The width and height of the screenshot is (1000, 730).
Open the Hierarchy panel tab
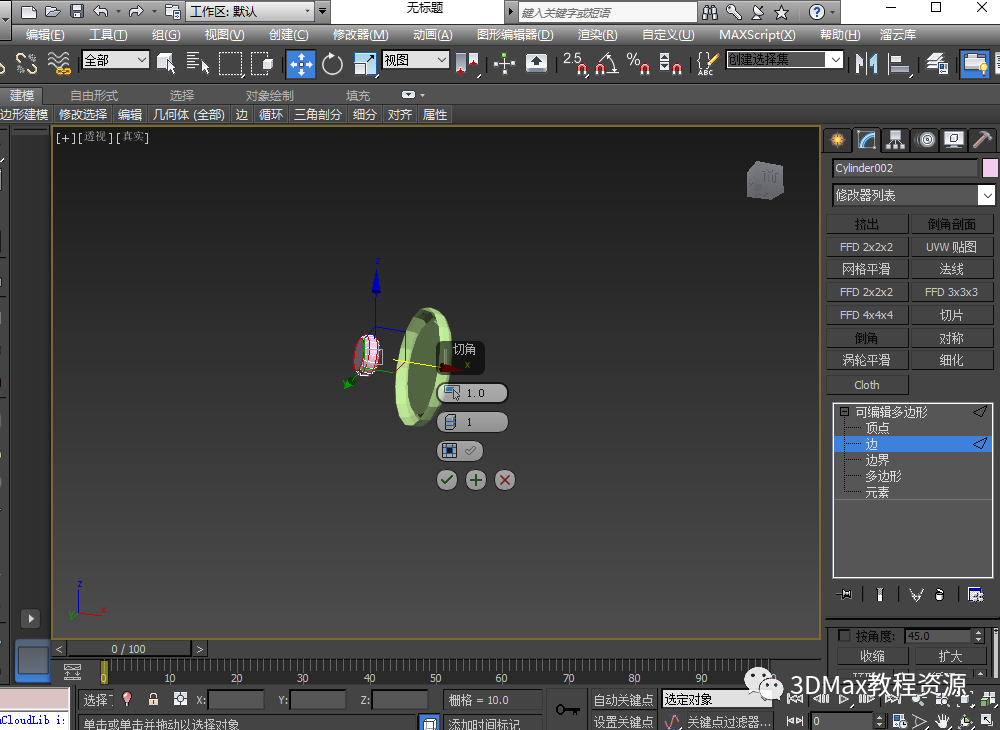(x=895, y=140)
